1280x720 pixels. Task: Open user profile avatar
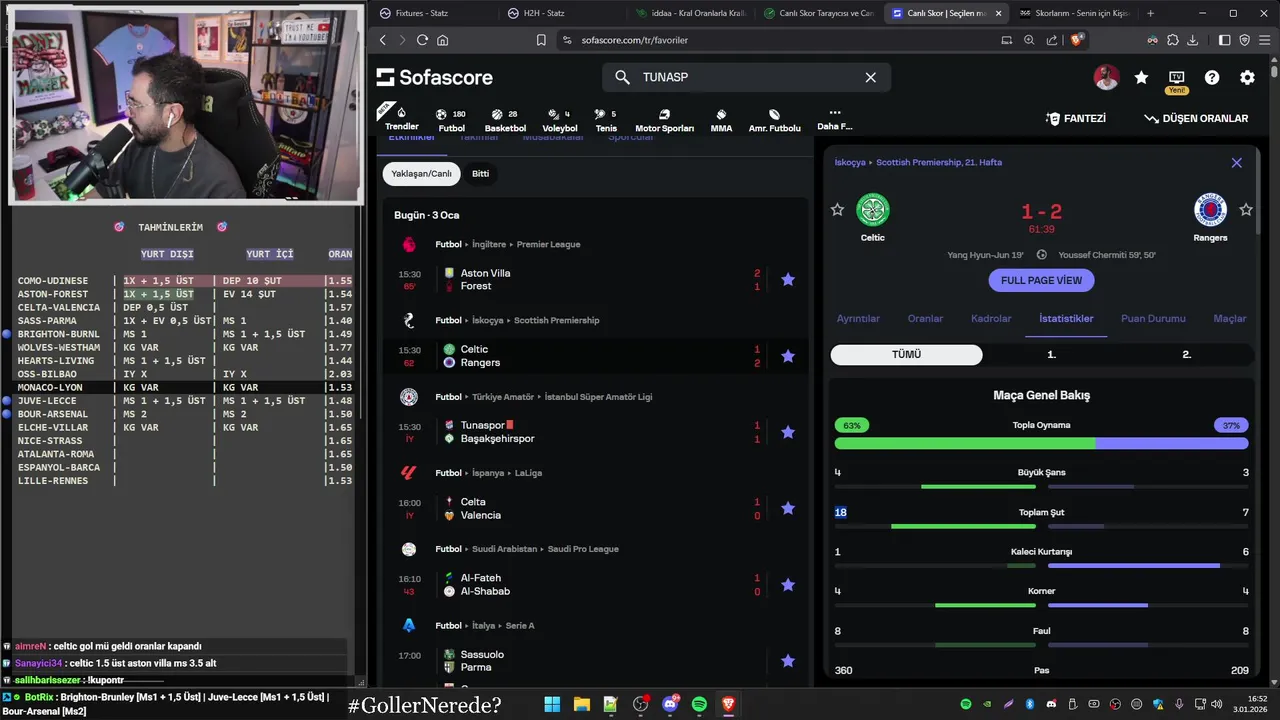point(1106,77)
